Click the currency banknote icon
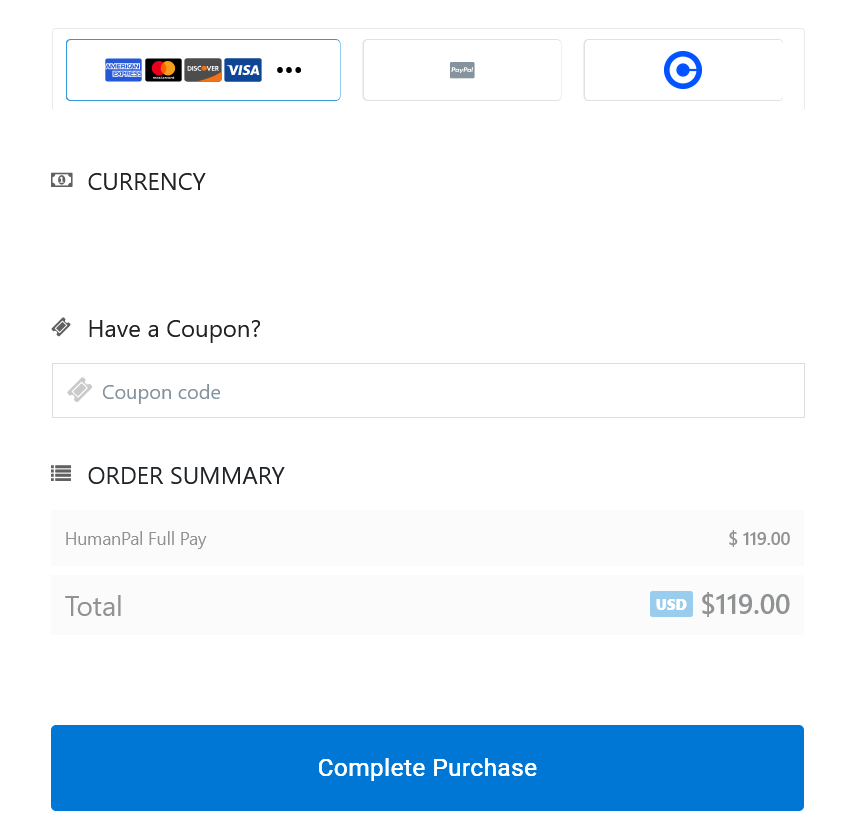Viewport: 847px width, 822px height. [x=62, y=180]
